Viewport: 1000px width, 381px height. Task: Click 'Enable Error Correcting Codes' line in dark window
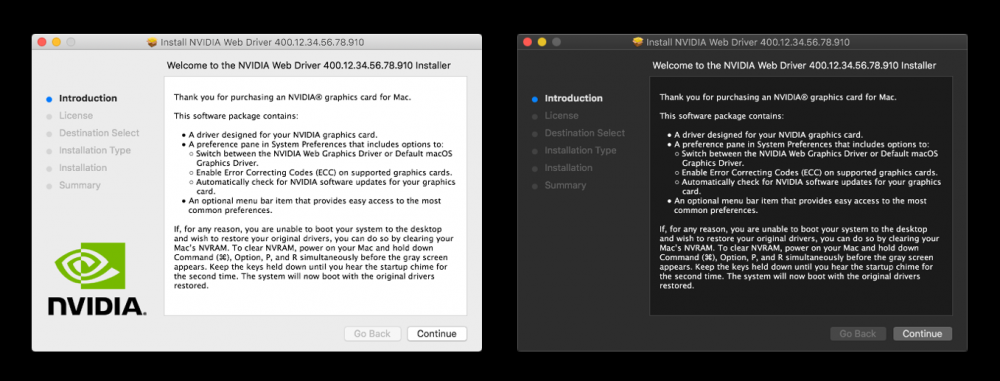point(809,172)
